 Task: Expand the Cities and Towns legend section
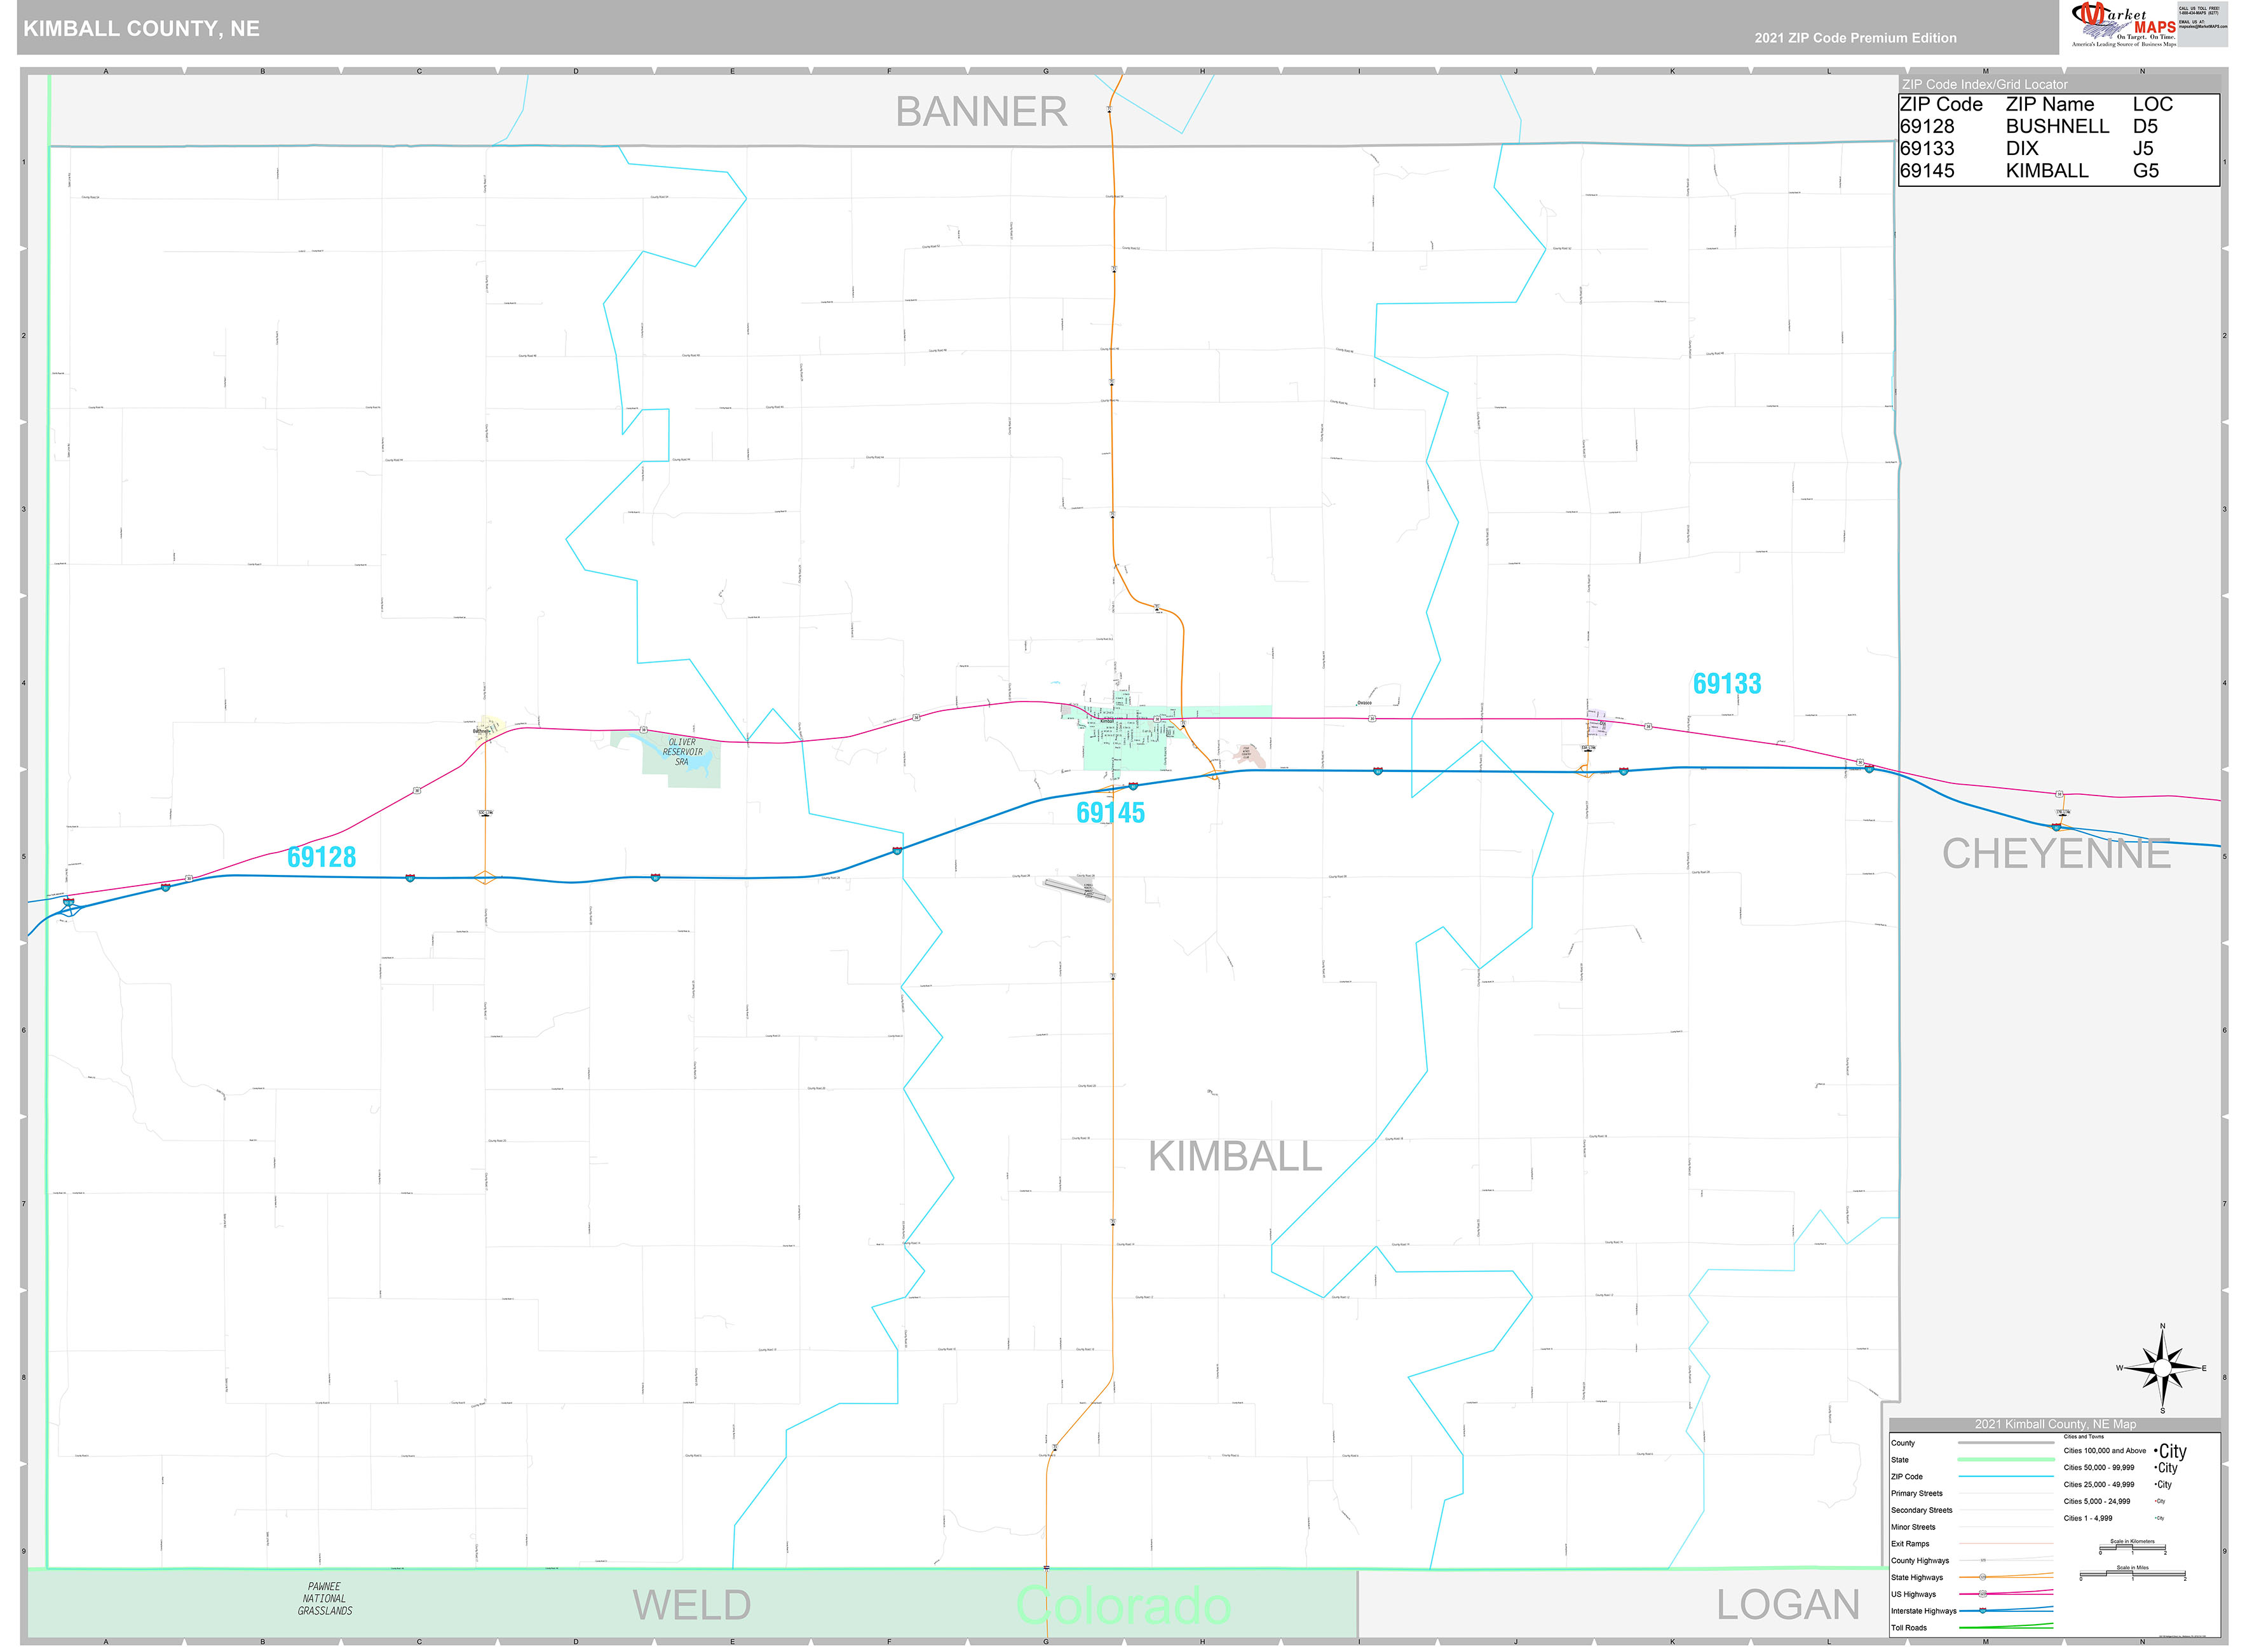[2084, 1437]
